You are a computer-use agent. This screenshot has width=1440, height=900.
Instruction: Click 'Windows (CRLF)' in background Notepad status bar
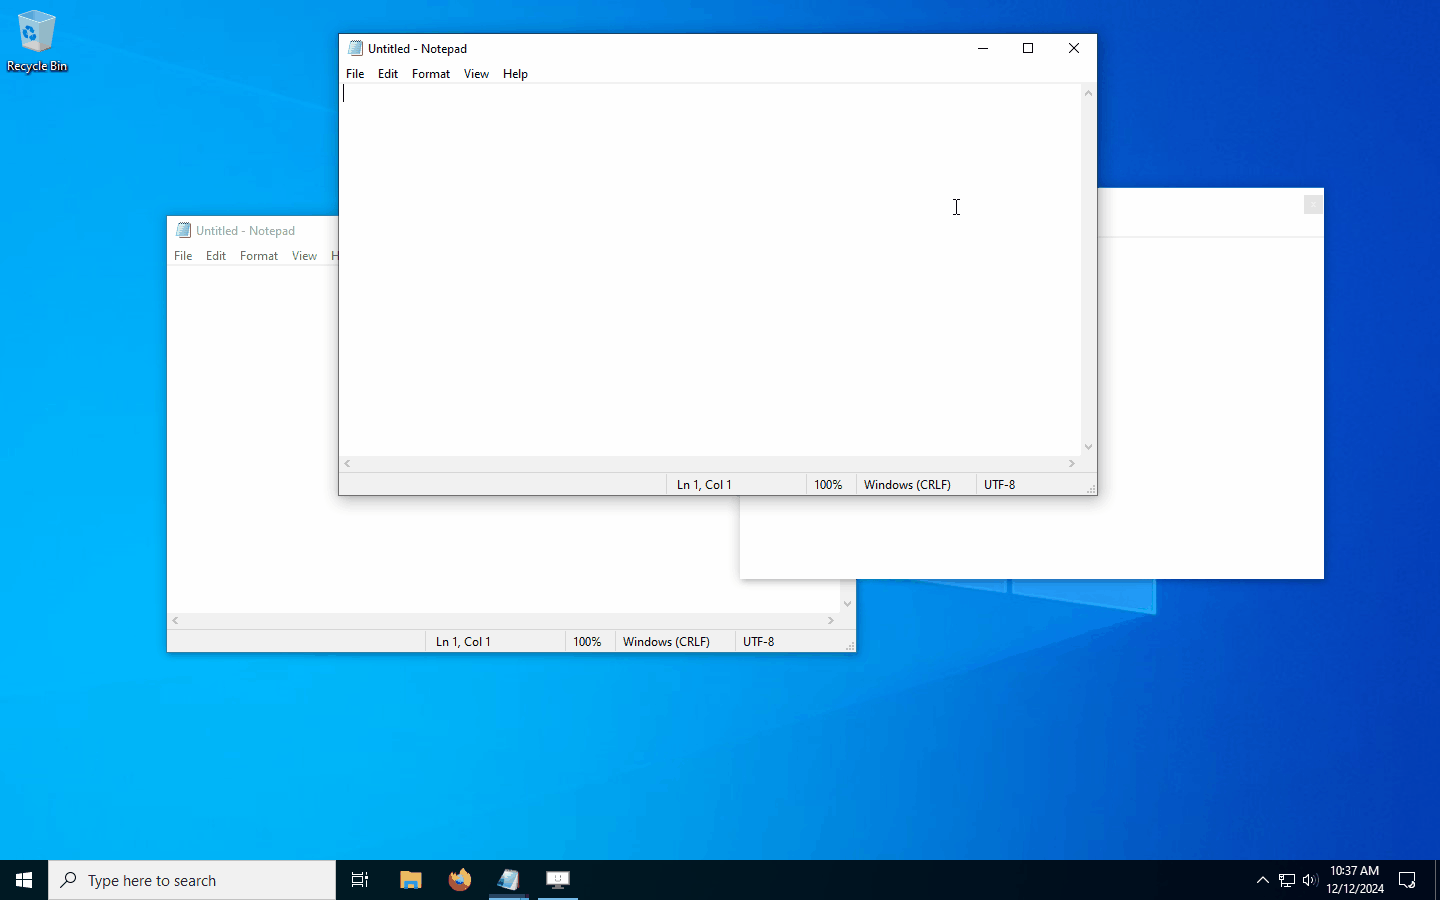666,642
